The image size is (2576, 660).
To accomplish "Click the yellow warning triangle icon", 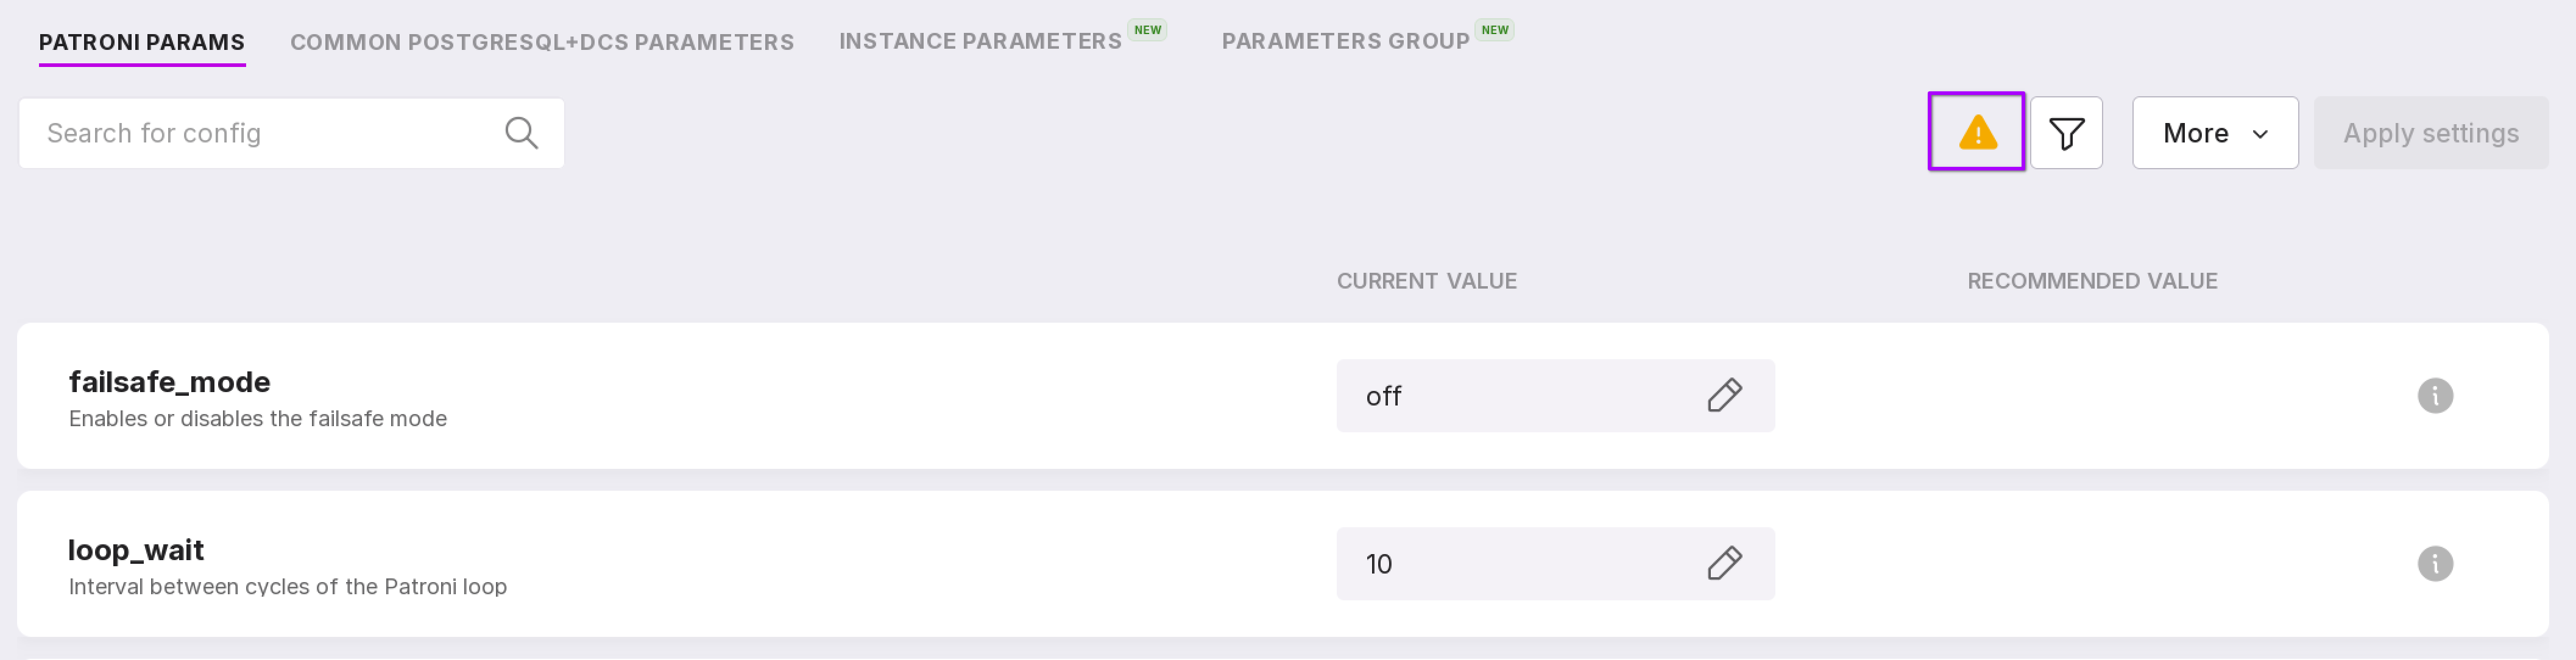I will 1976,132.
